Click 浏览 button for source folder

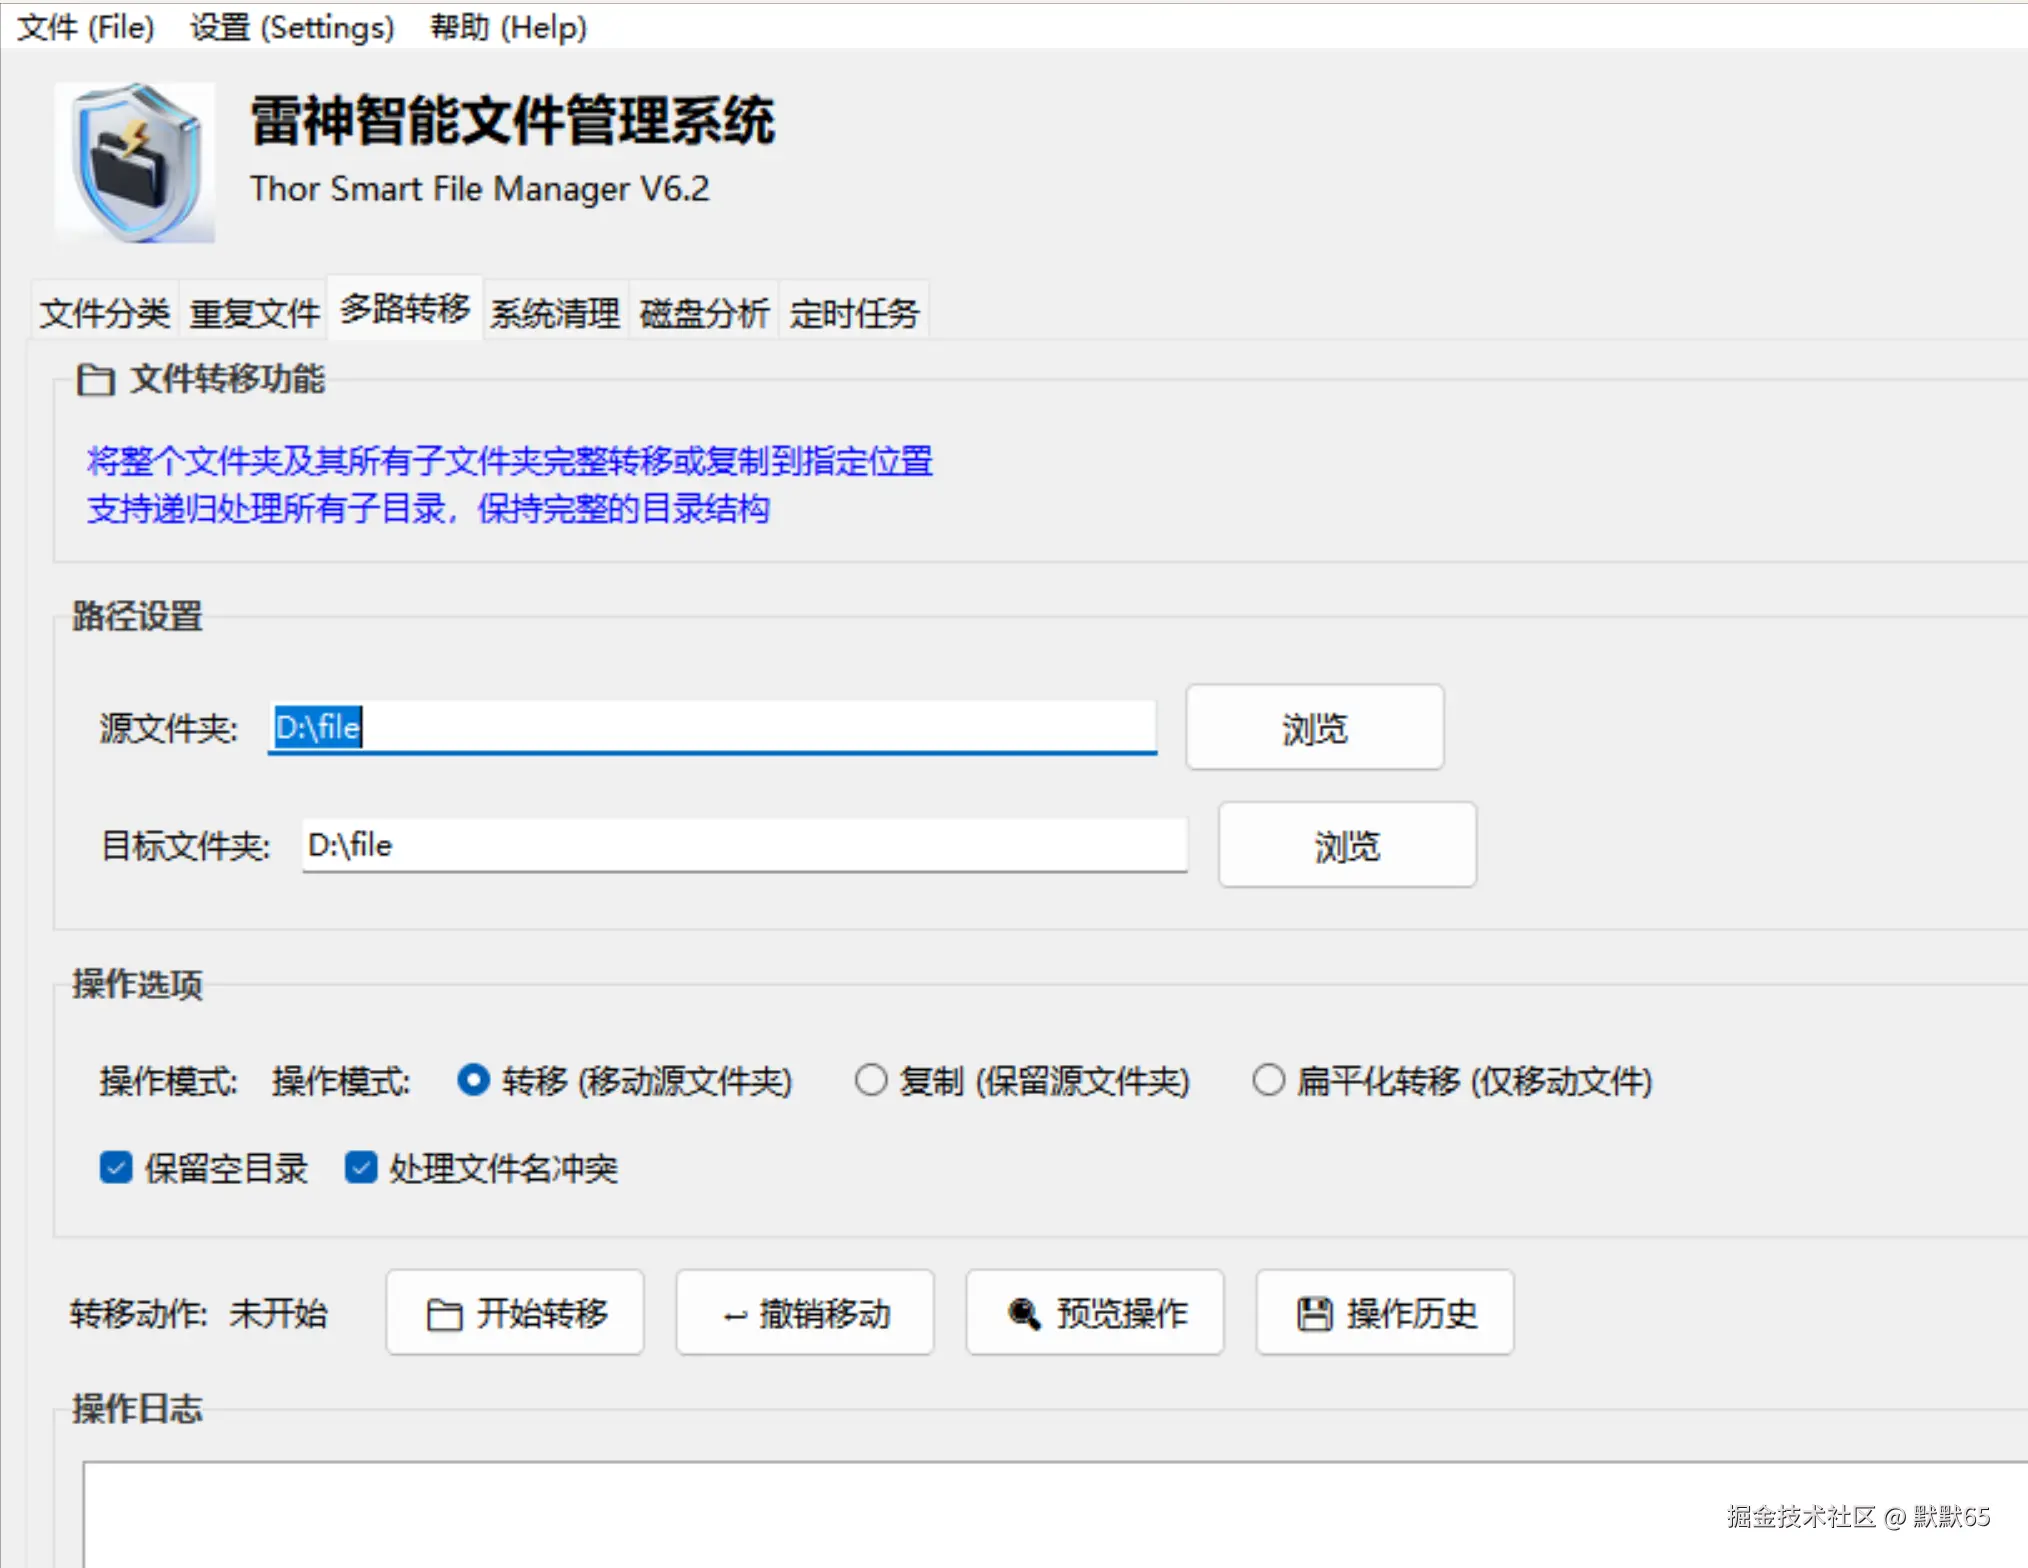(1314, 728)
